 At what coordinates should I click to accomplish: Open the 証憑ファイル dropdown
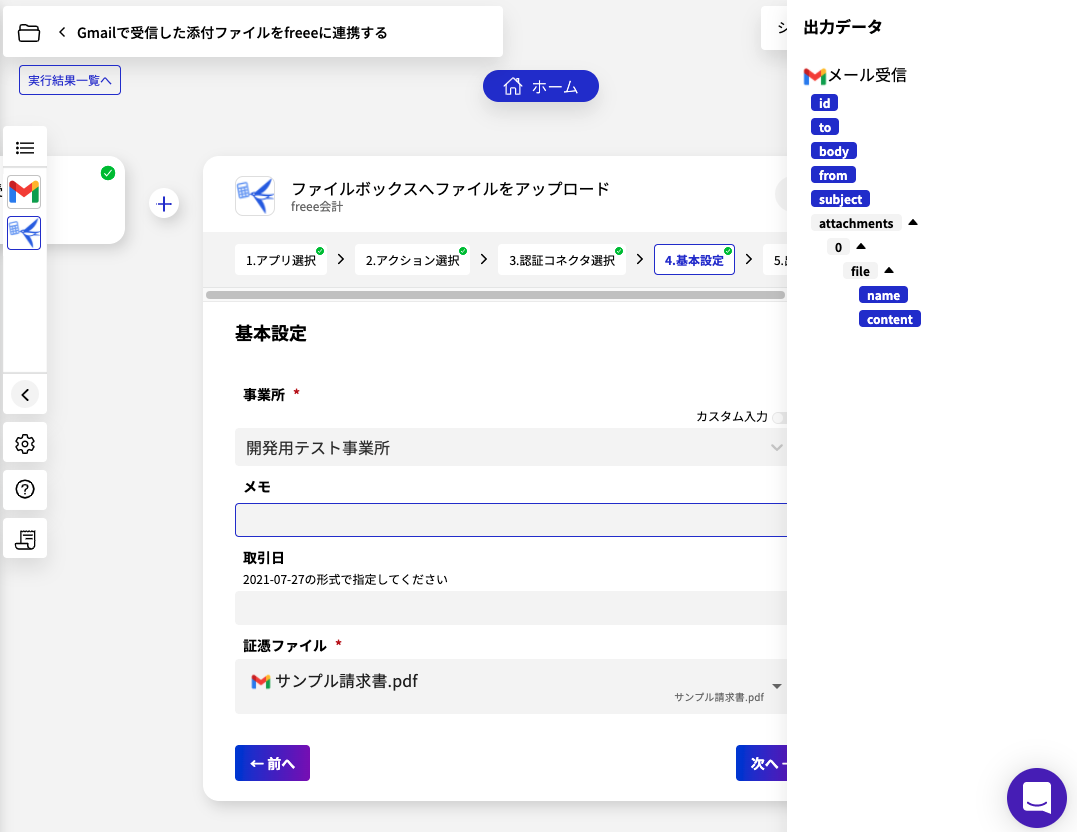tap(776, 687)
